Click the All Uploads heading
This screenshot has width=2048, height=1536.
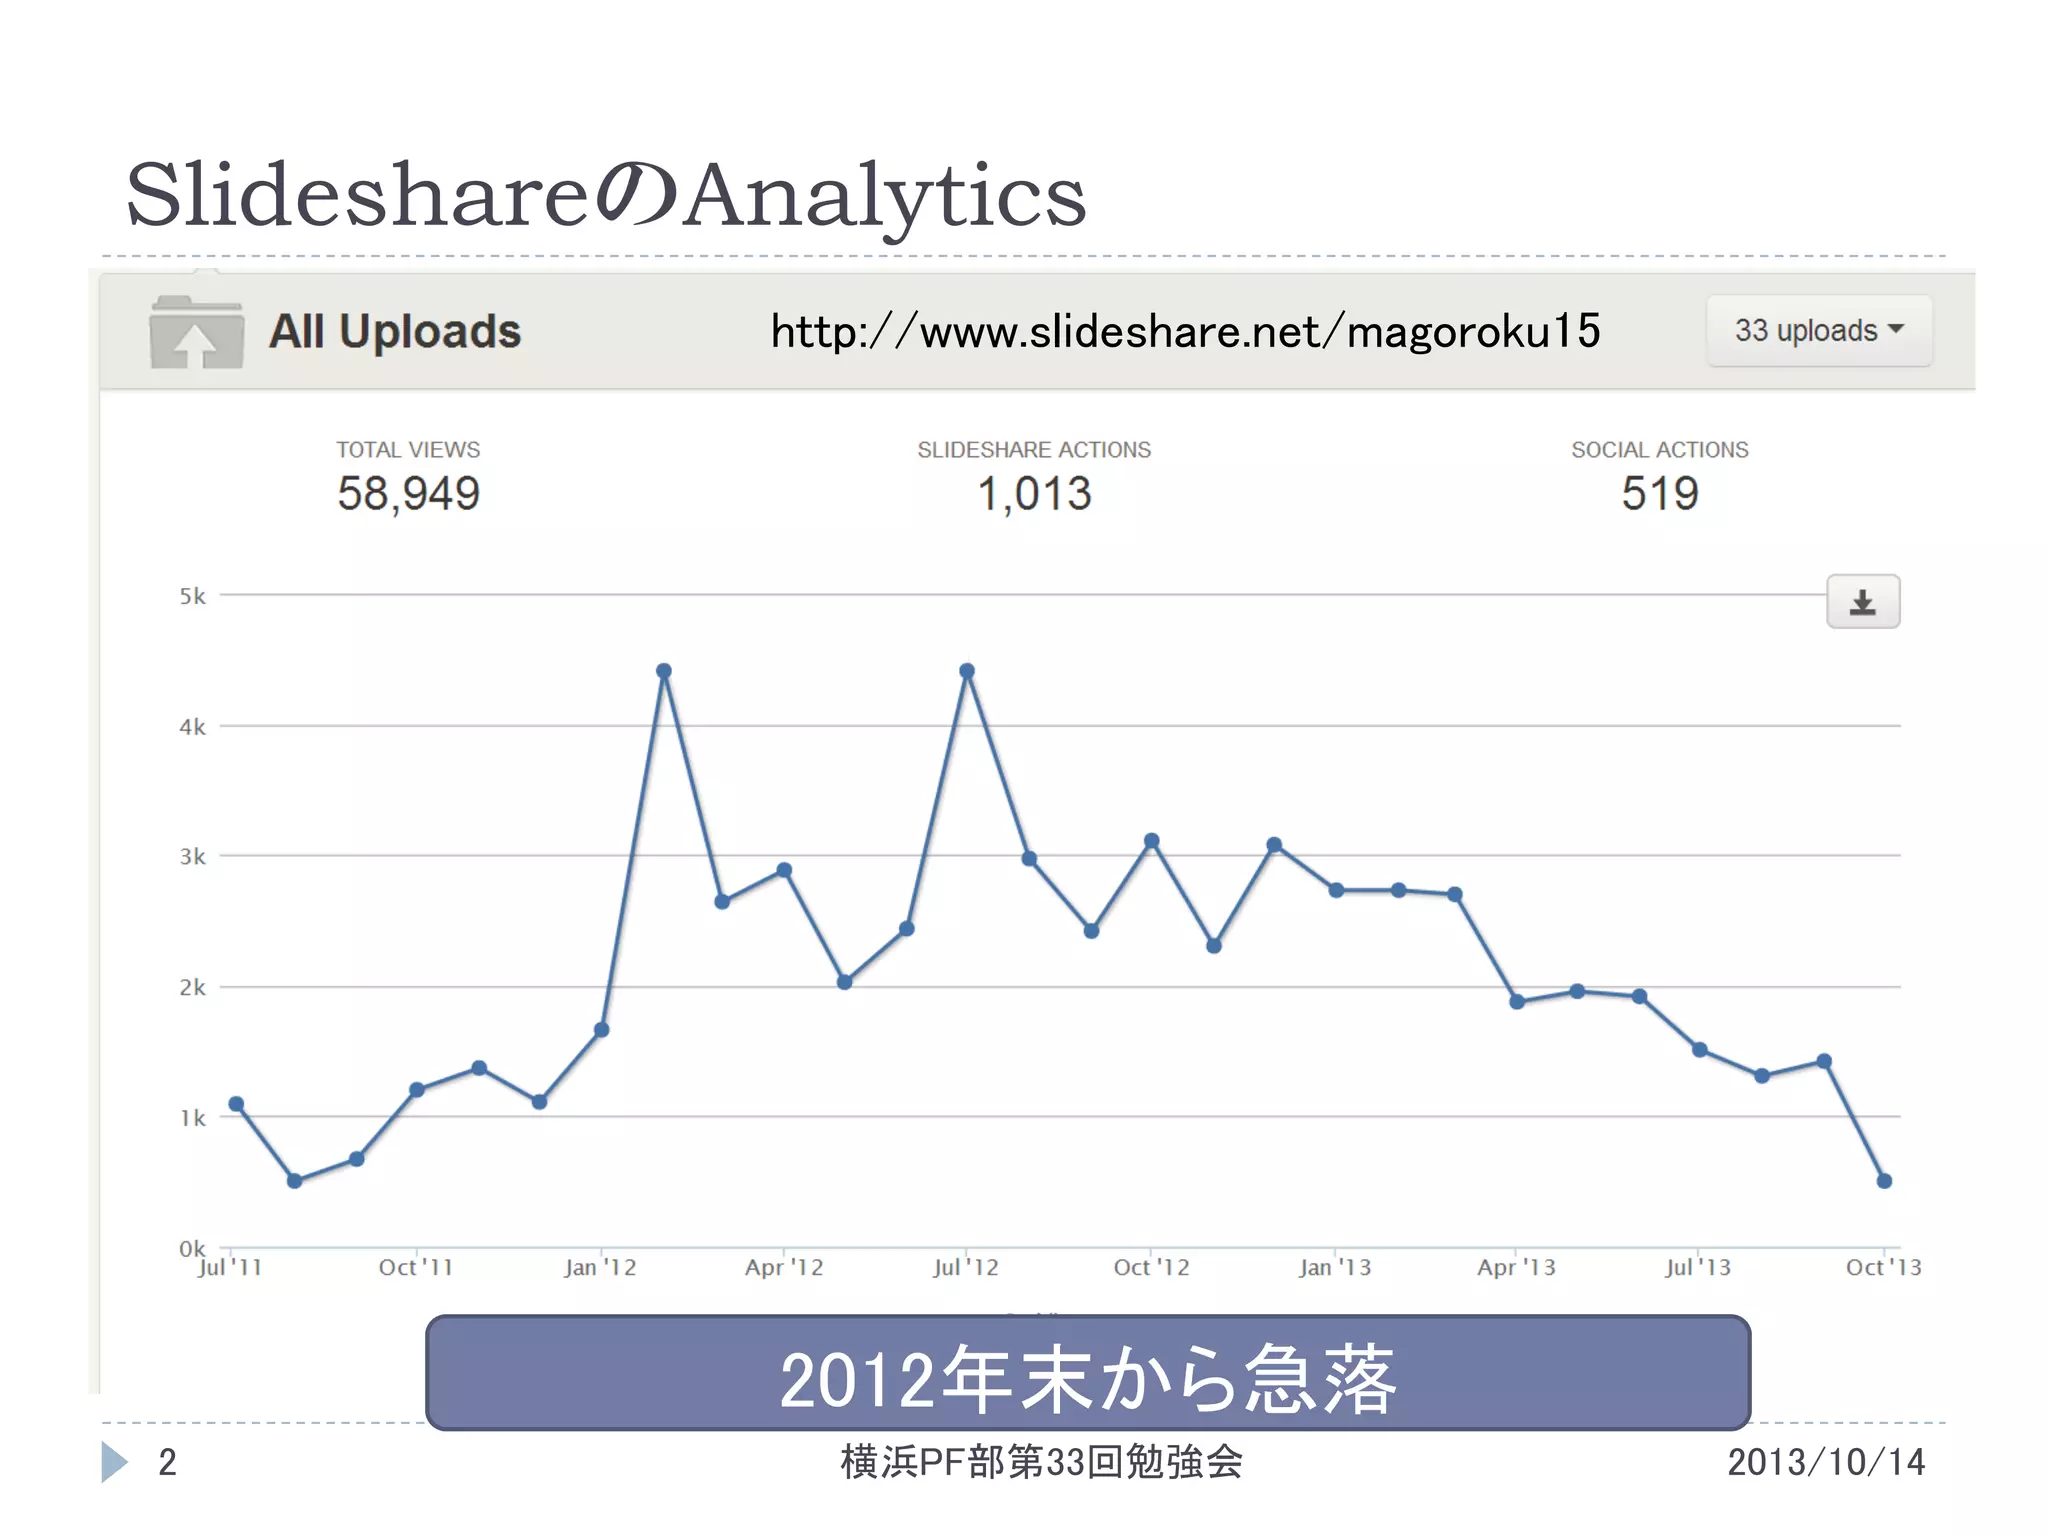pyautogui.click(x=395, y=331)
